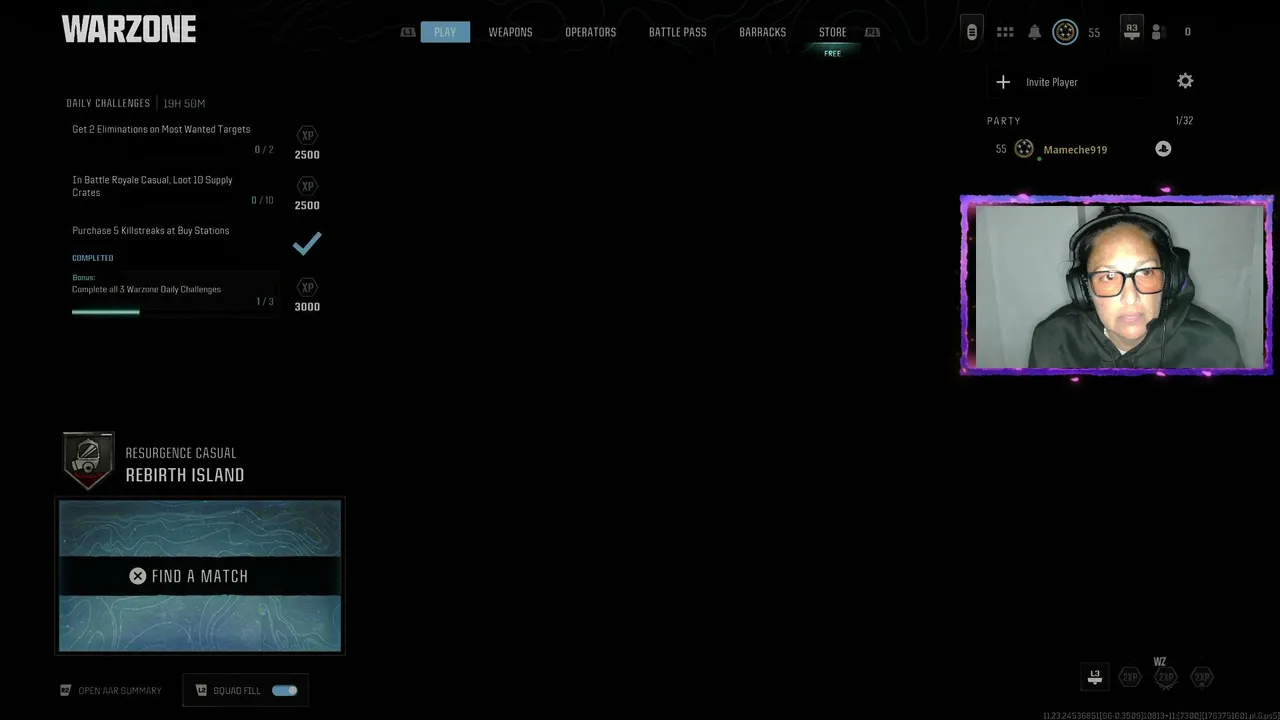Open party settings gear icon
Image resolution: width=1280 pixels, height=720 pixels.
(x=1185, y=81)
